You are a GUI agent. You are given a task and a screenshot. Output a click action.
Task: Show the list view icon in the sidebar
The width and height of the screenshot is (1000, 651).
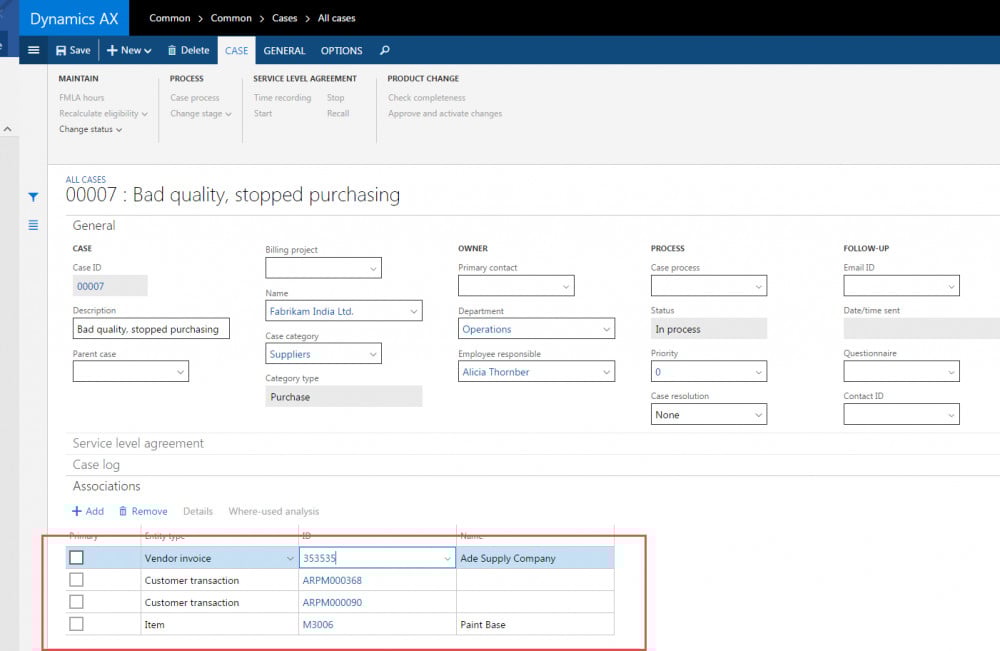[33, 225]
